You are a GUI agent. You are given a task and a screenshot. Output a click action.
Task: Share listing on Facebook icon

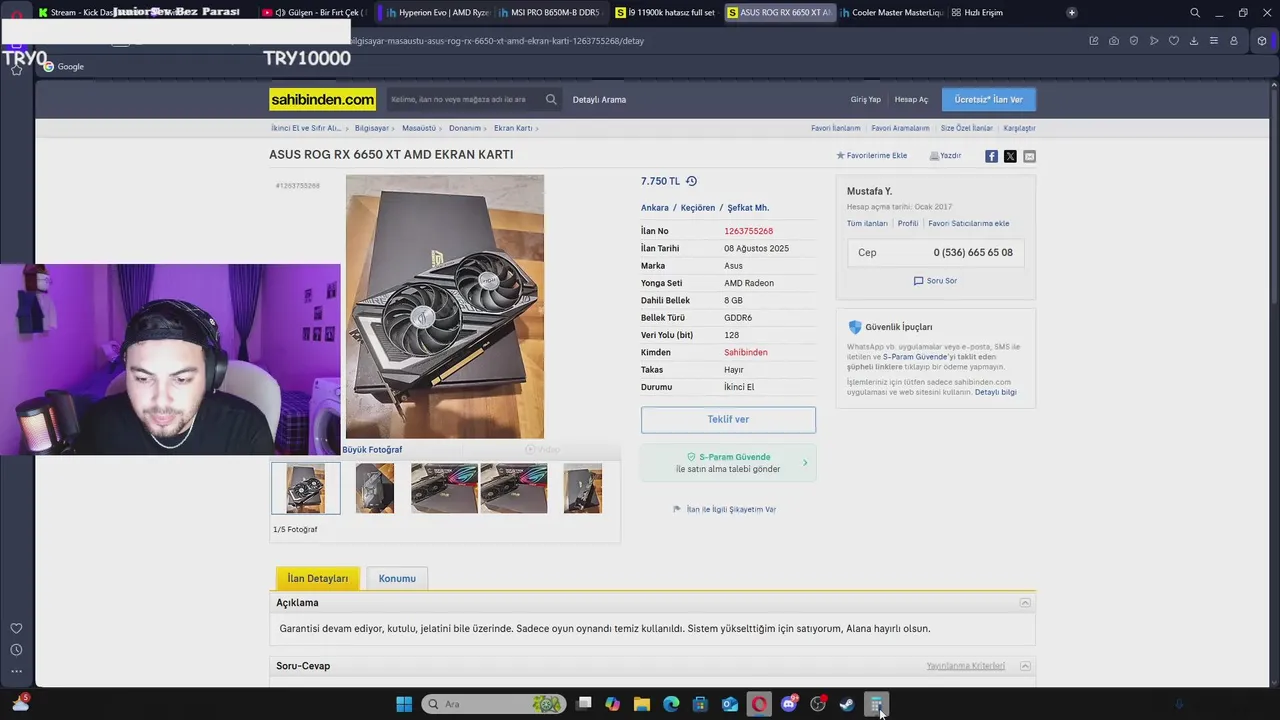click(991, 156)
